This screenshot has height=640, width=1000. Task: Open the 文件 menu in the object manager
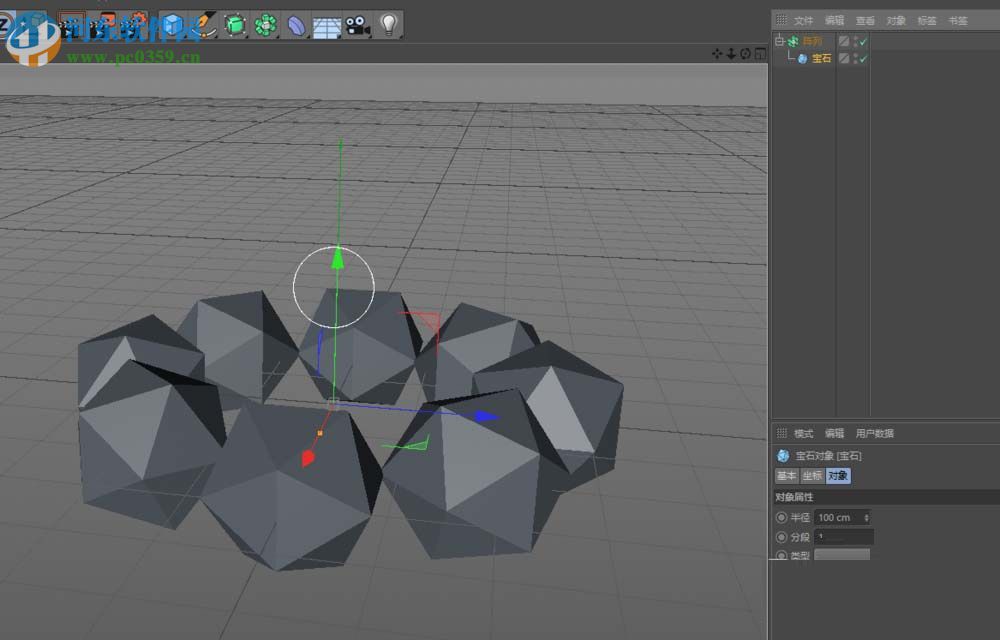(x=803, y=19)
